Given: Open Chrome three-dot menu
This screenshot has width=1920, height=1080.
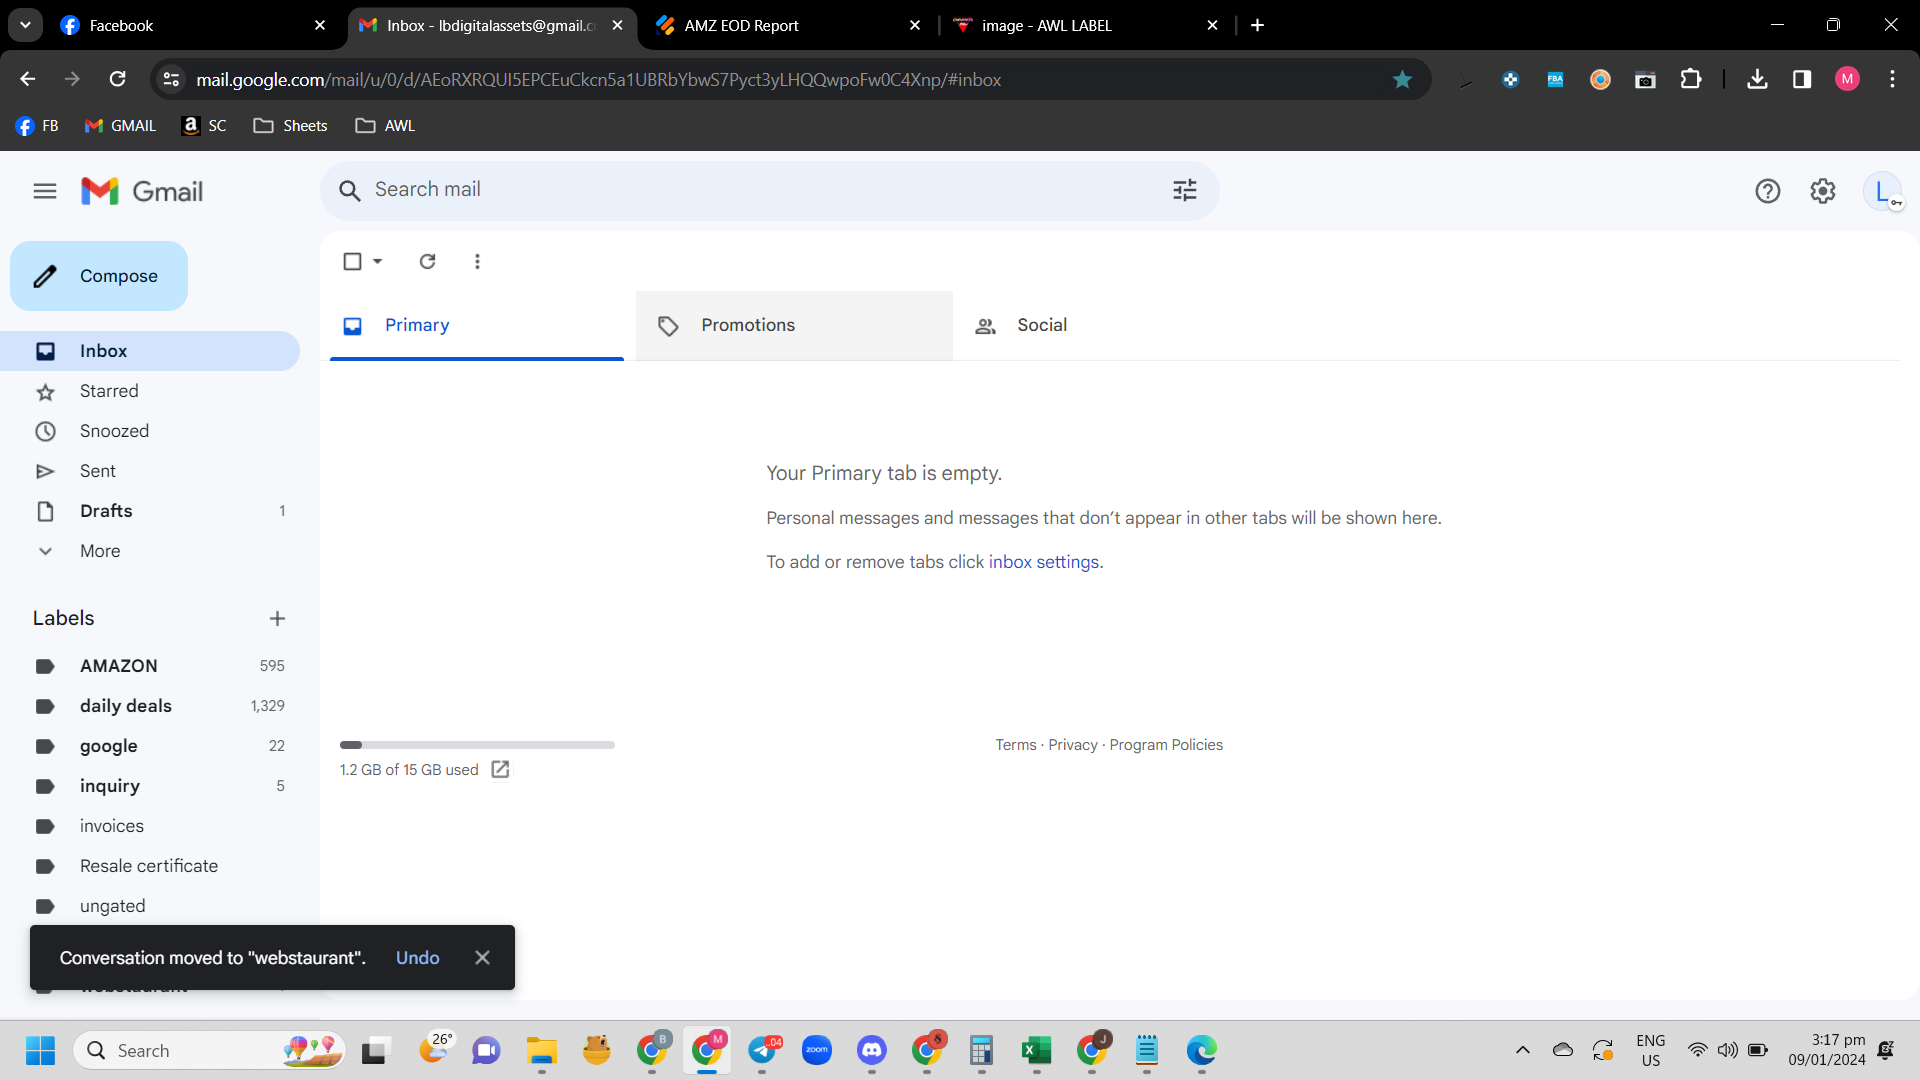Looking at the screenshot, I should pos(1892,79).
